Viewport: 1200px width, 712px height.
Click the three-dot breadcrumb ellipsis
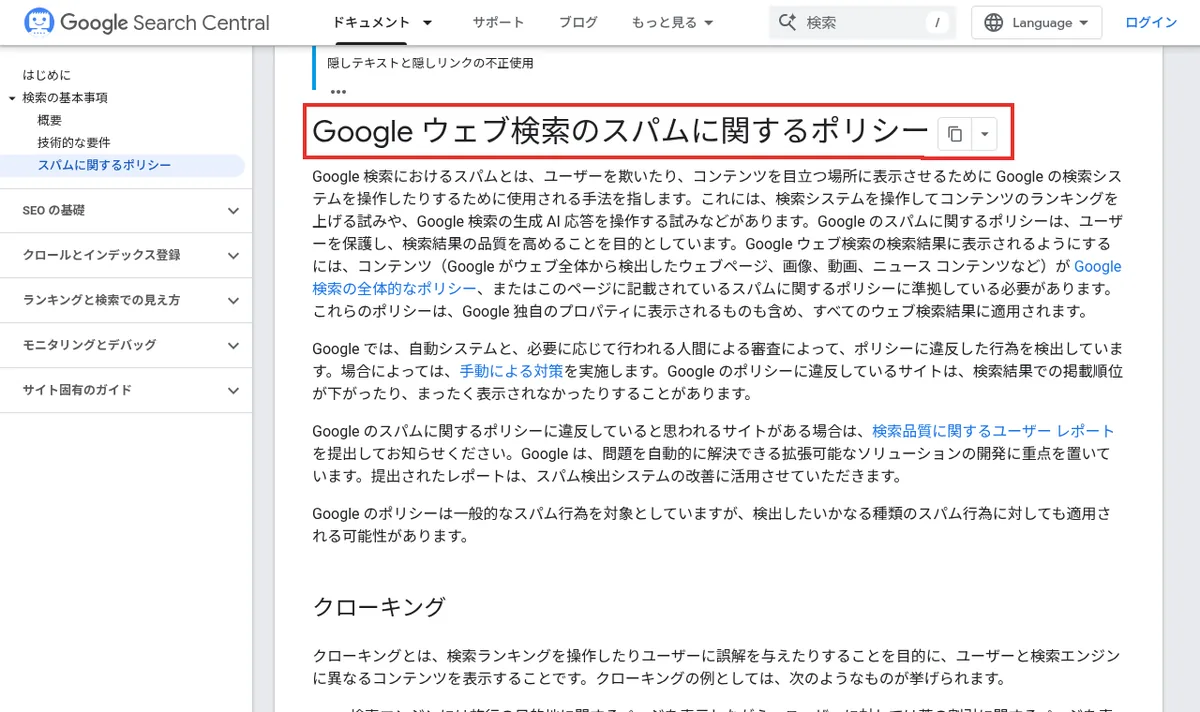(x=338, y=91)
